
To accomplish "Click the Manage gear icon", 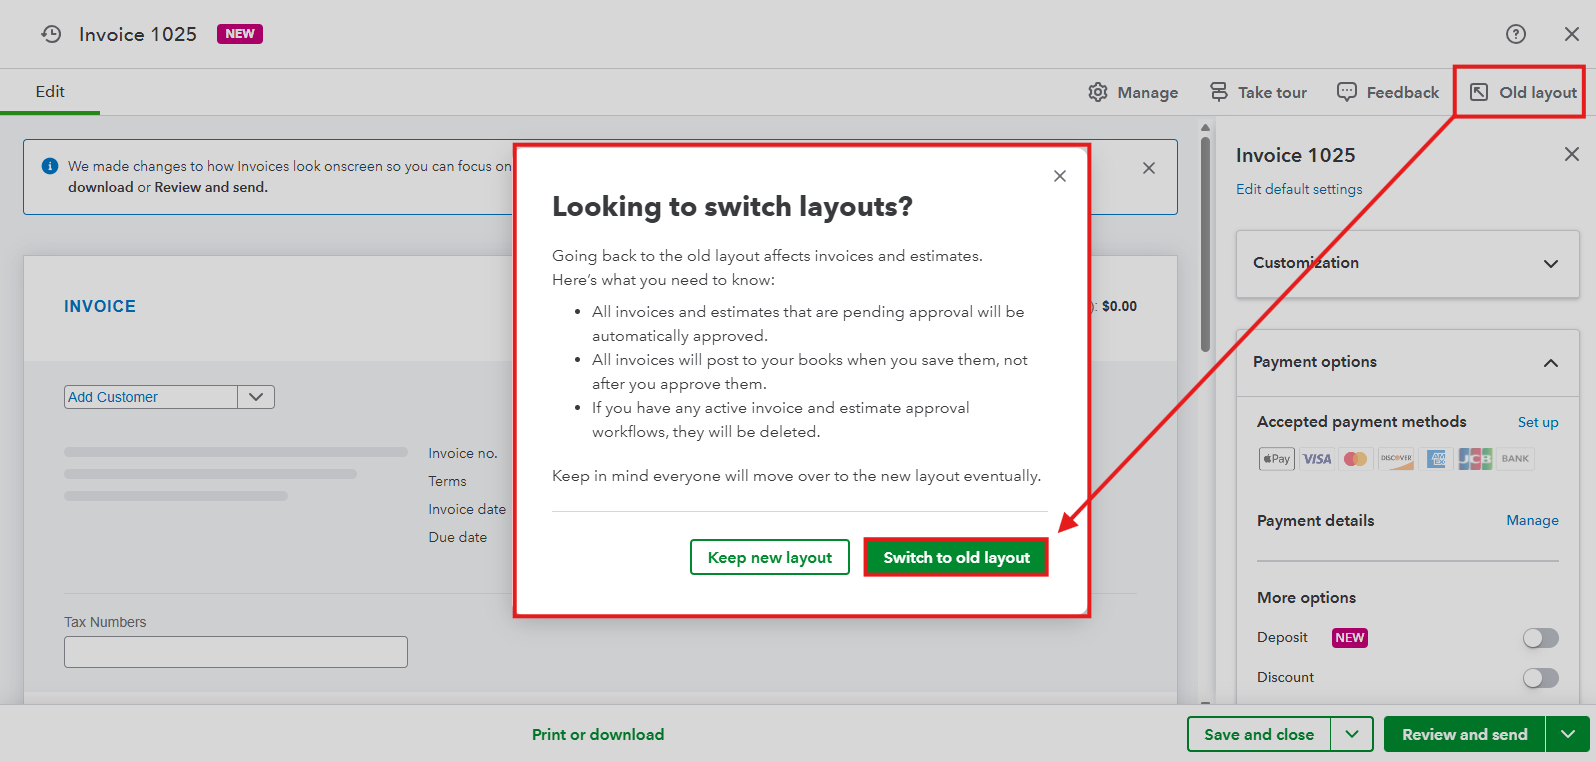I will pos(1098,92).
